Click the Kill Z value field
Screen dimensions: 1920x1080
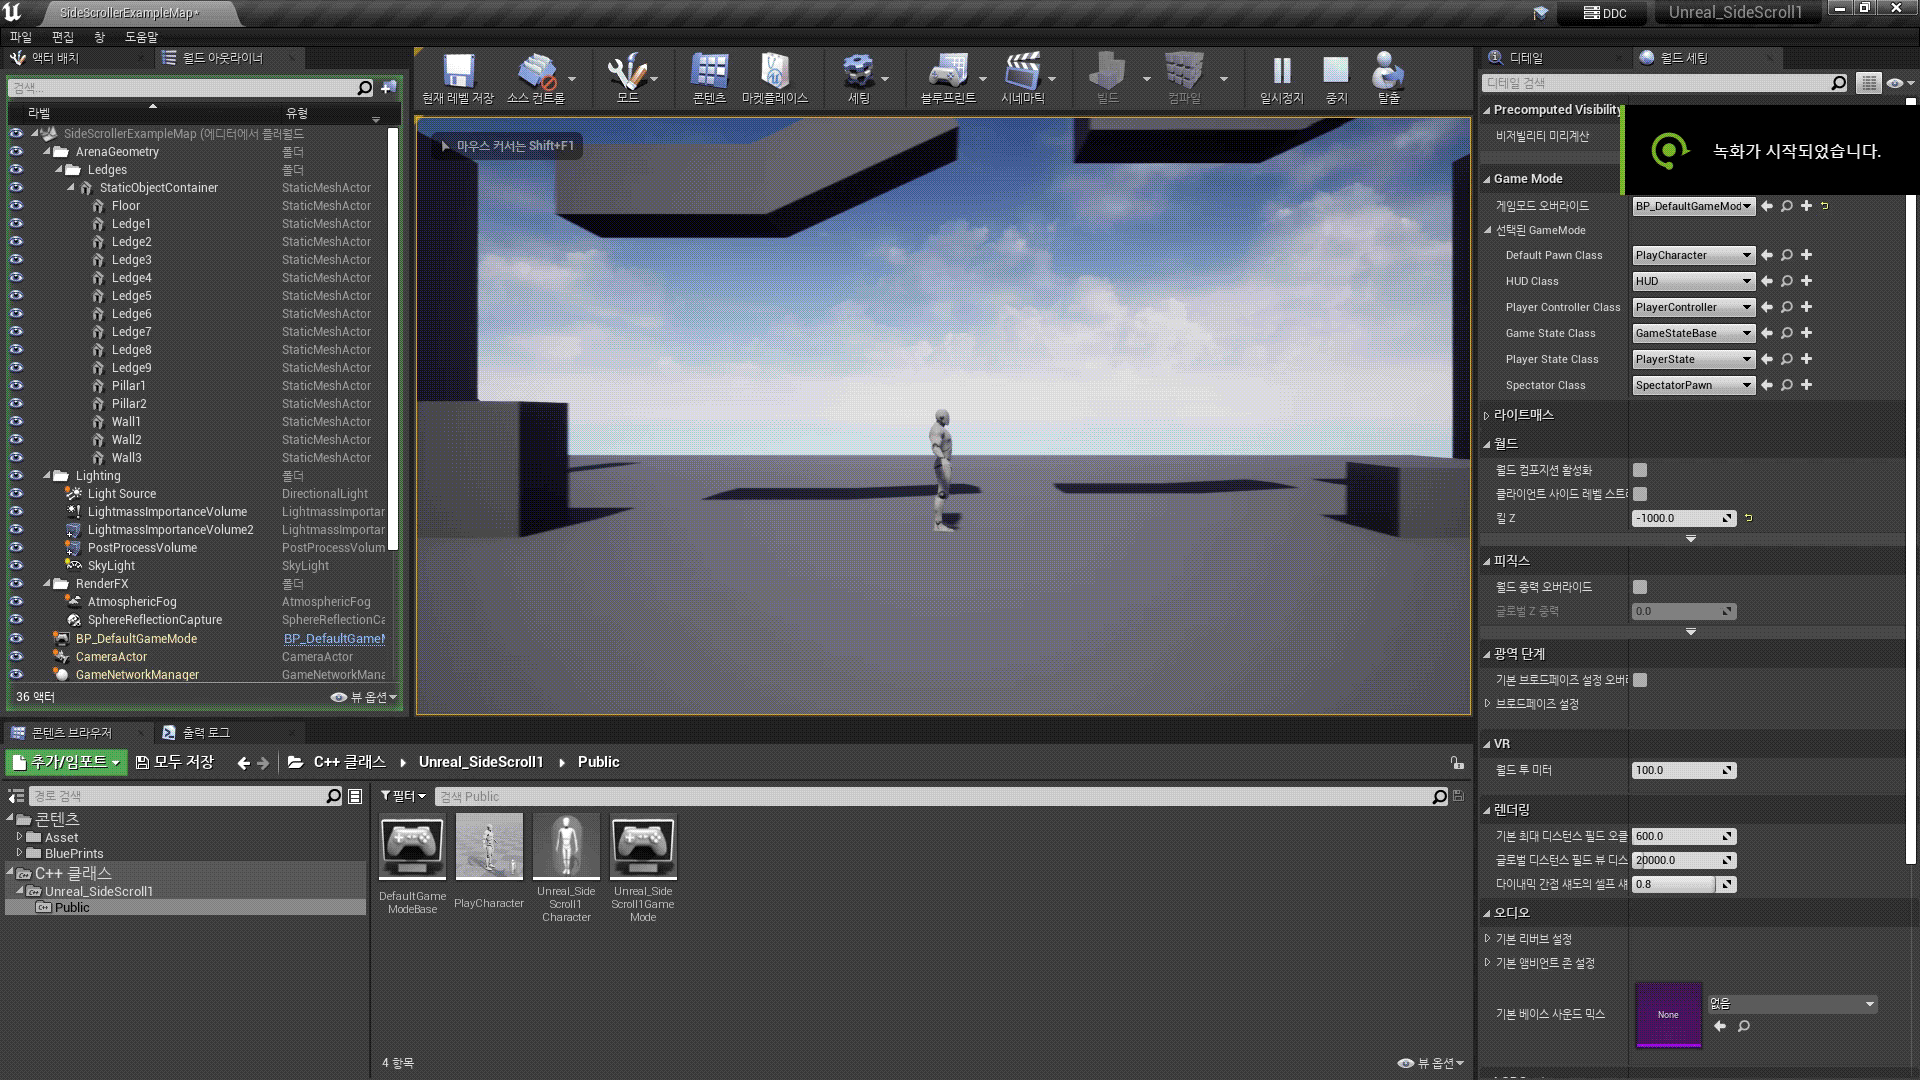[1684, 518]
